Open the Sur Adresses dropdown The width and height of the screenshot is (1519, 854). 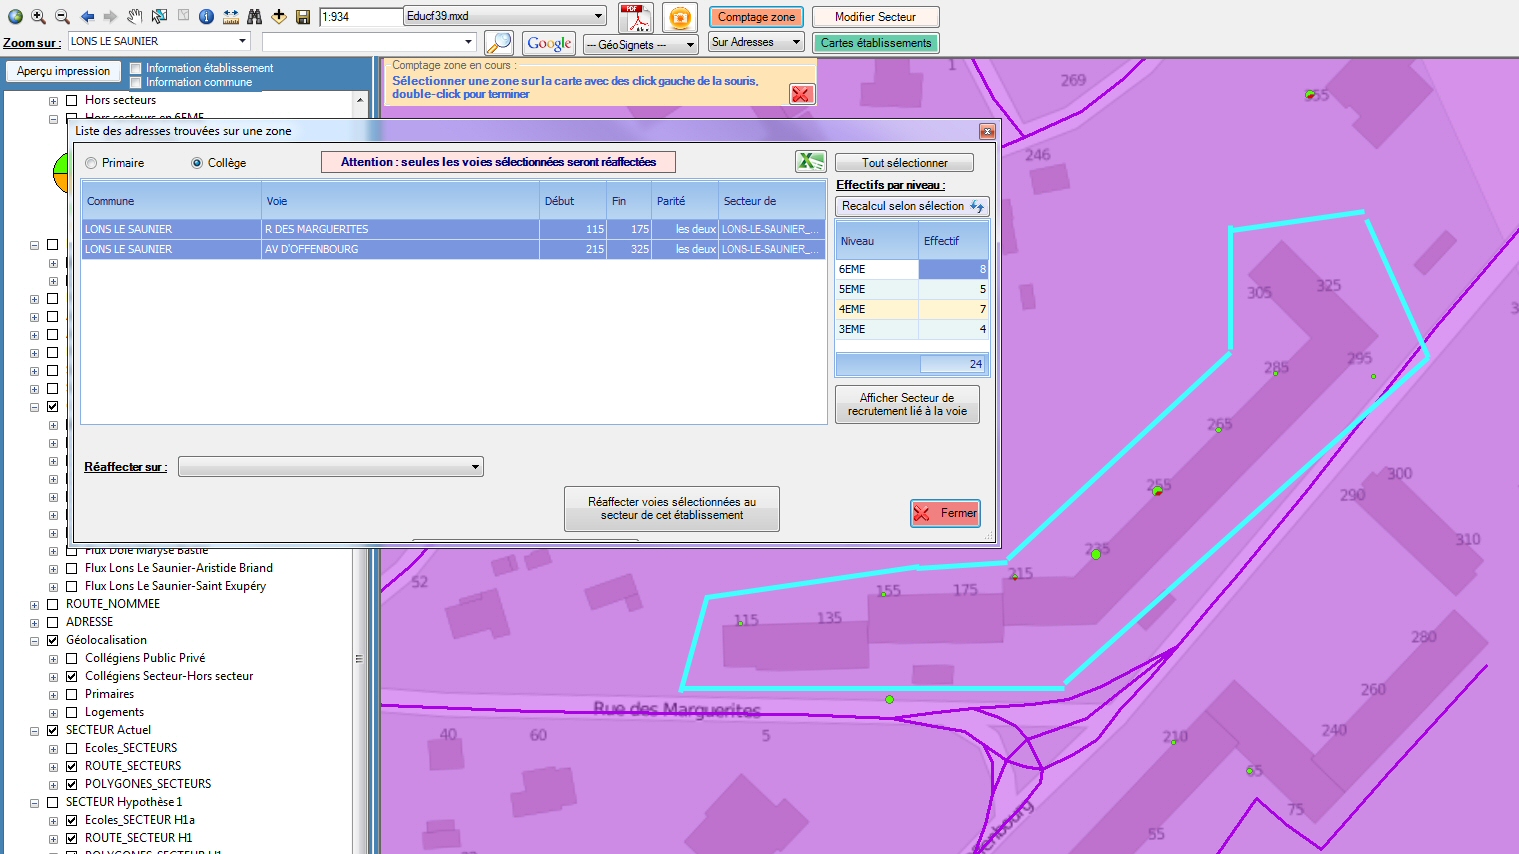[x=797, y=42]
